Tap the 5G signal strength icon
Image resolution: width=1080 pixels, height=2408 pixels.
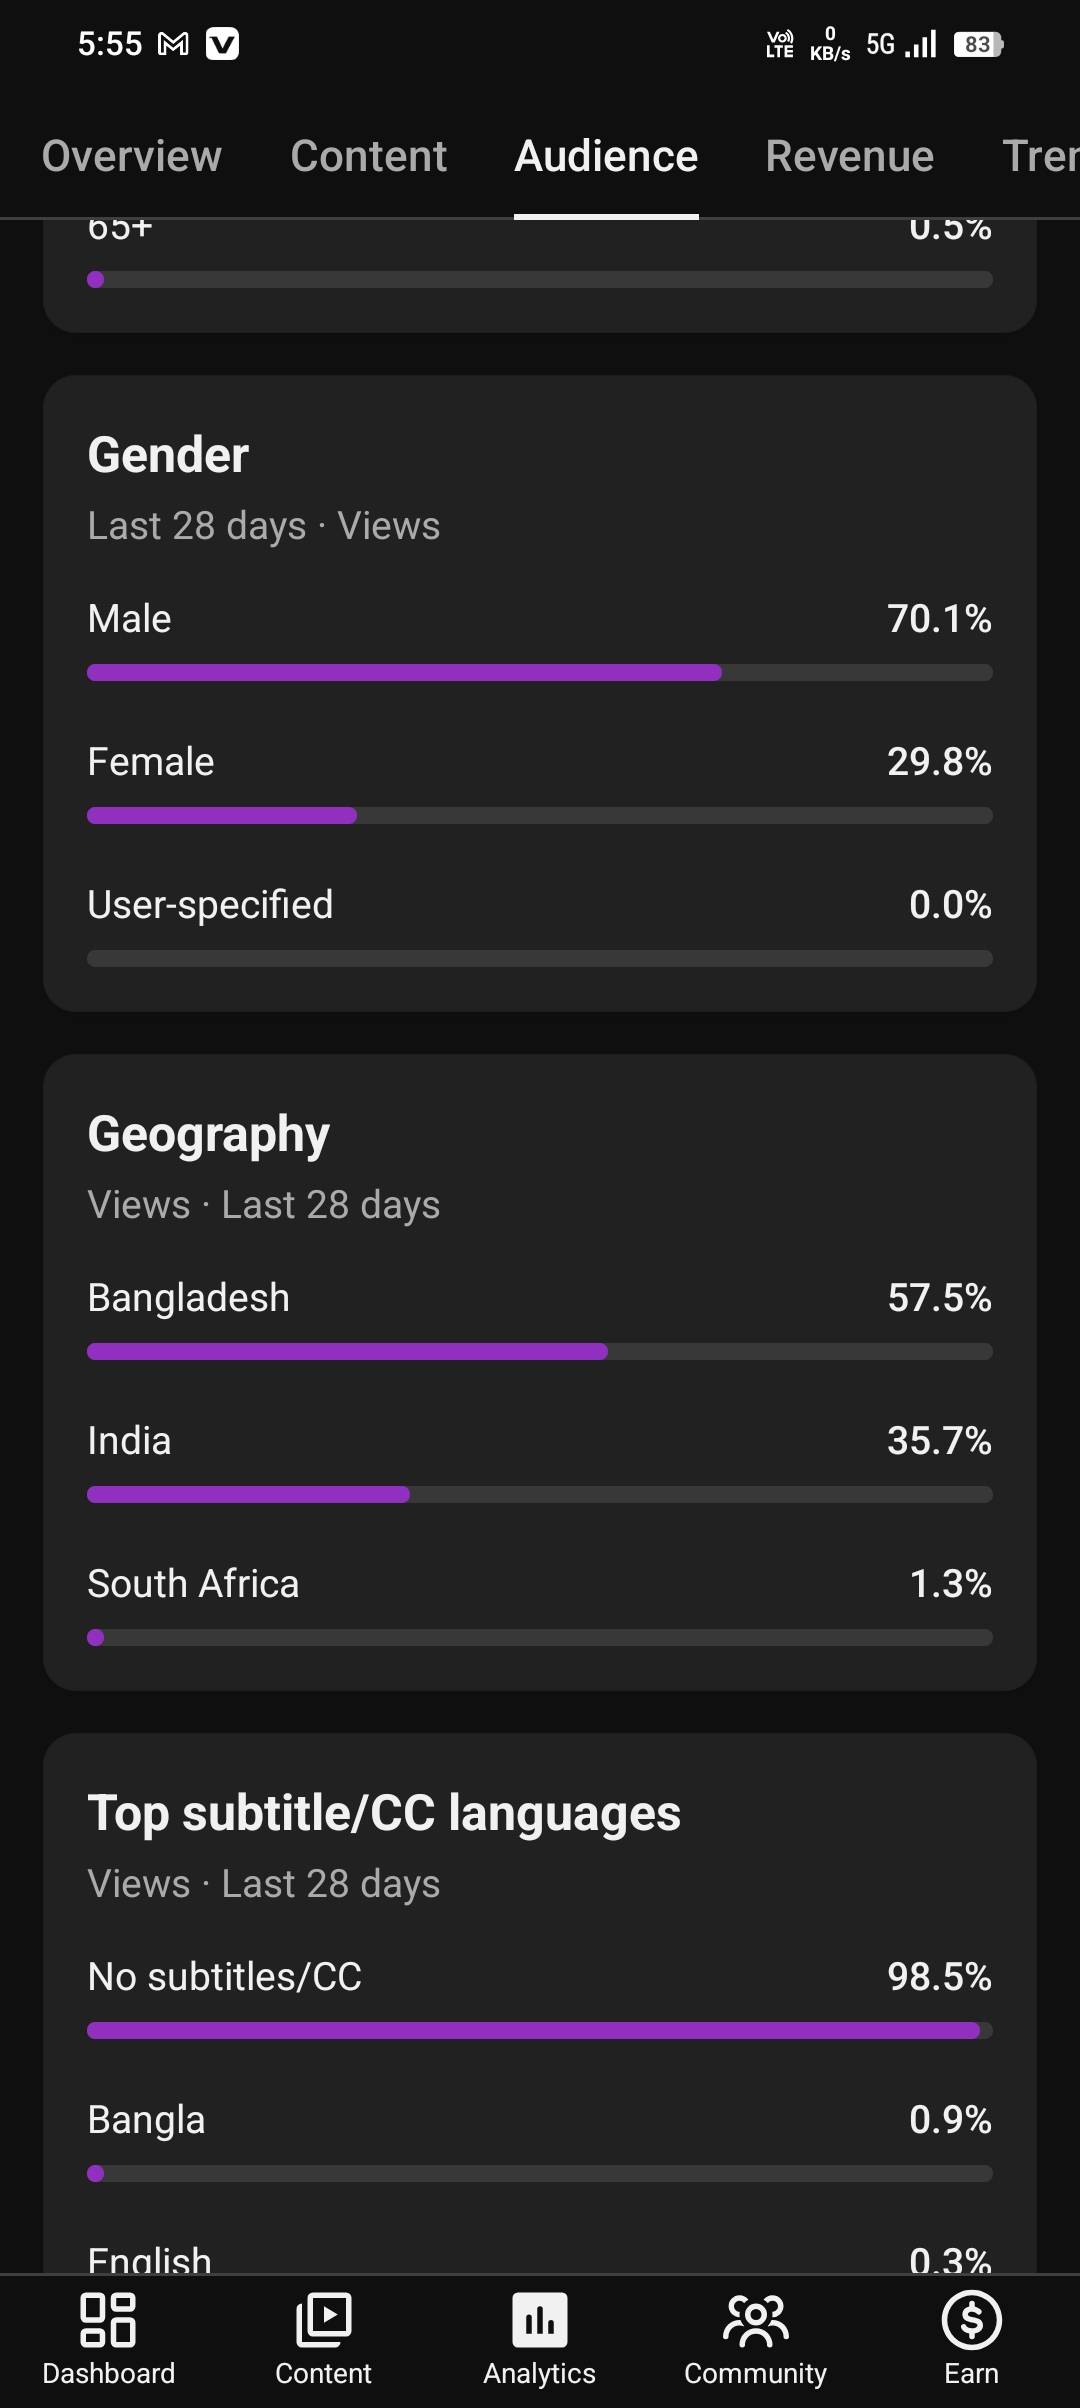pos(902,44)
